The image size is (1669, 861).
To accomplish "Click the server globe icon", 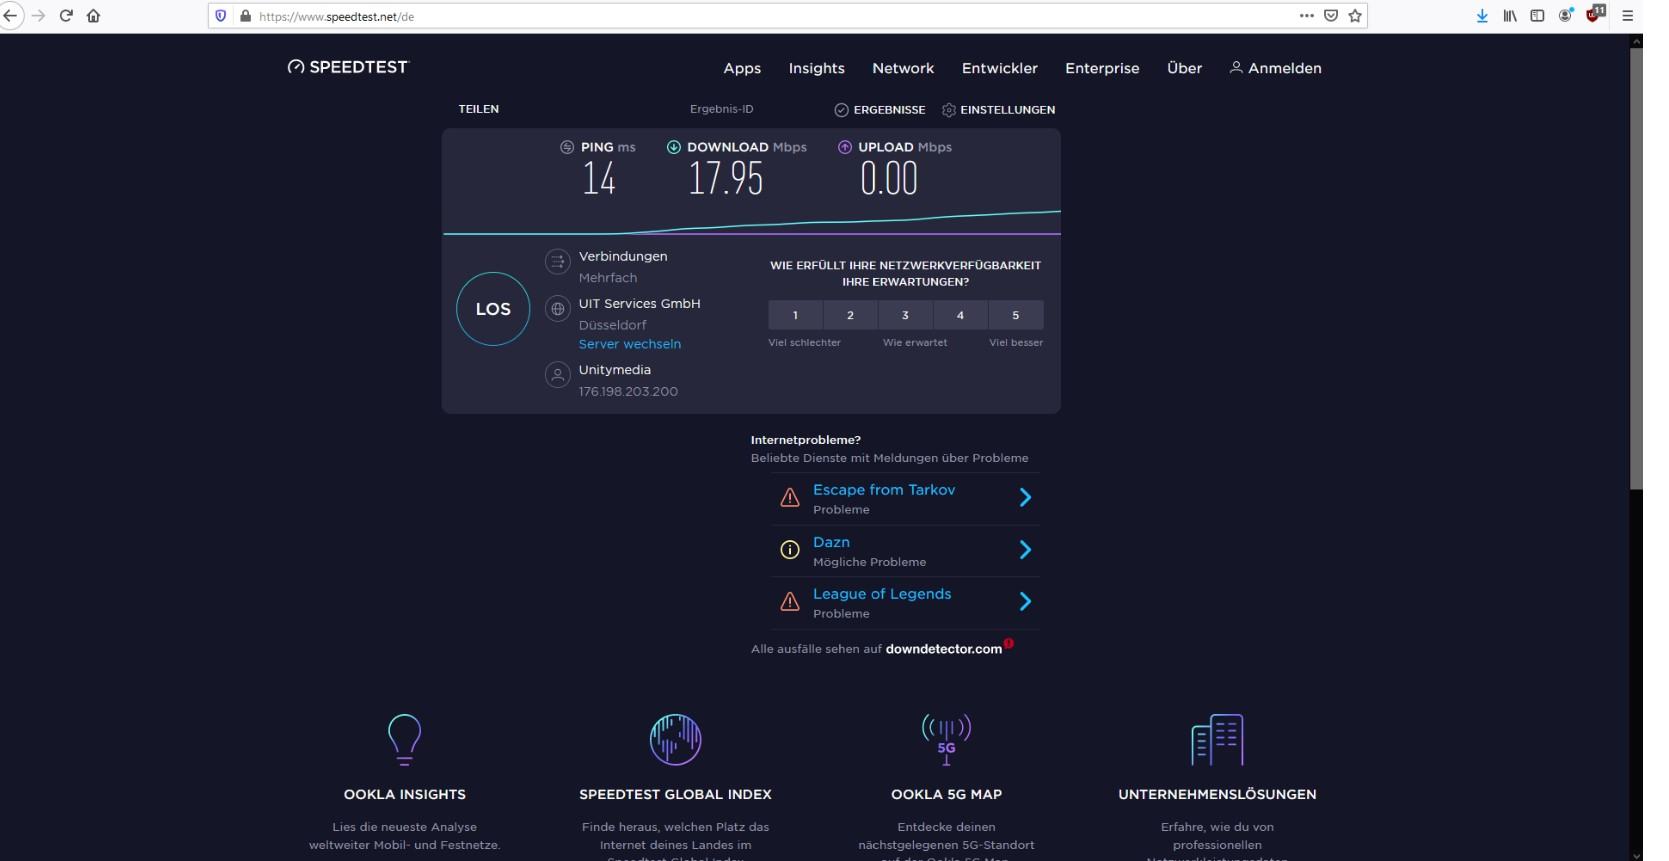I will click(x=558, y=309).
